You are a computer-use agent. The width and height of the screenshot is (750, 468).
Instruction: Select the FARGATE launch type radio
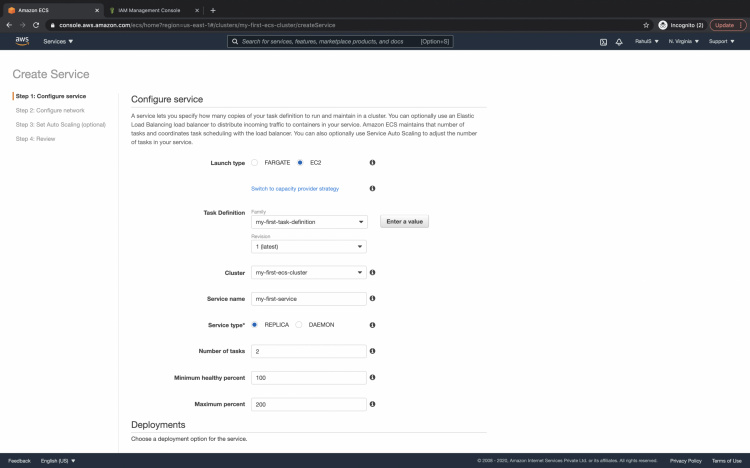coord(254,163)
